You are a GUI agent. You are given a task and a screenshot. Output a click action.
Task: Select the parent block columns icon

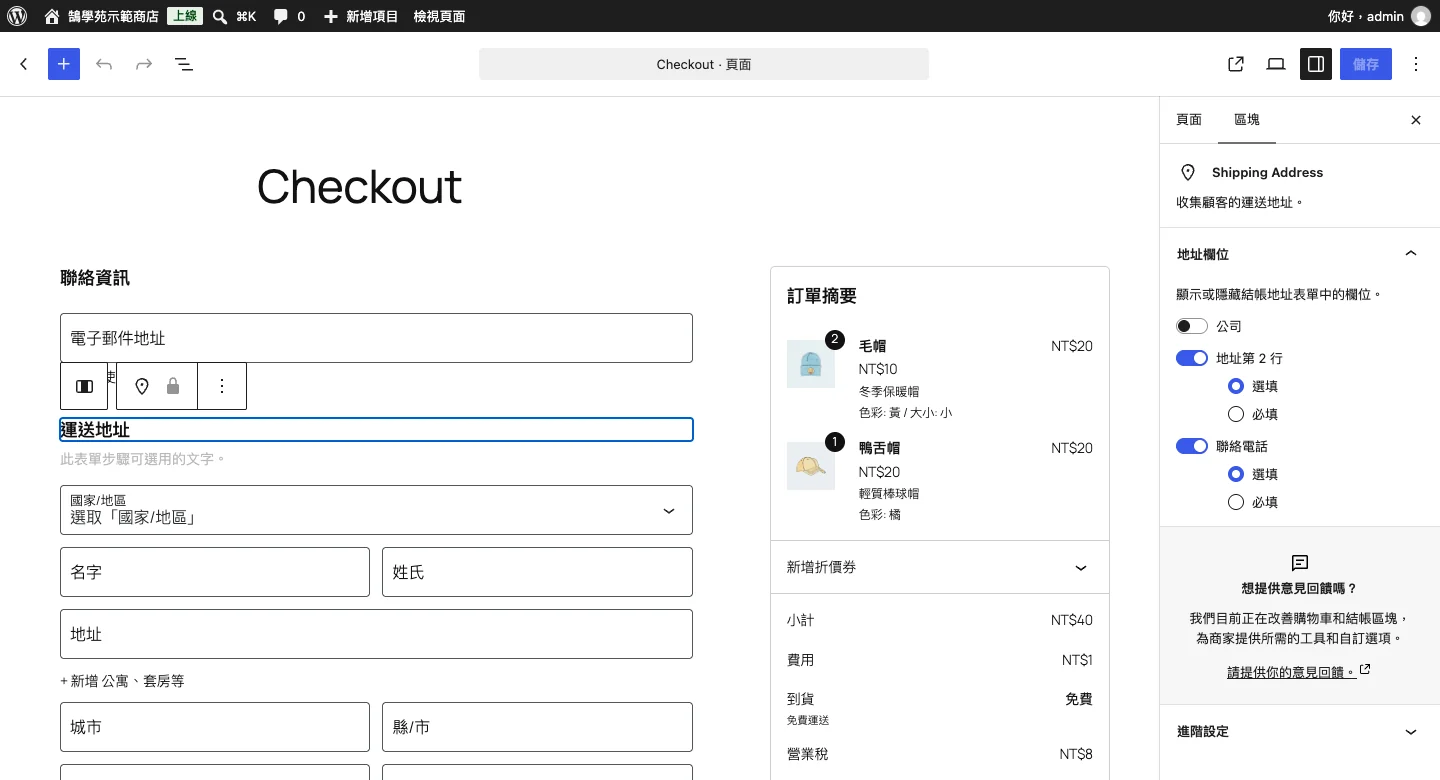coord(84,386)
